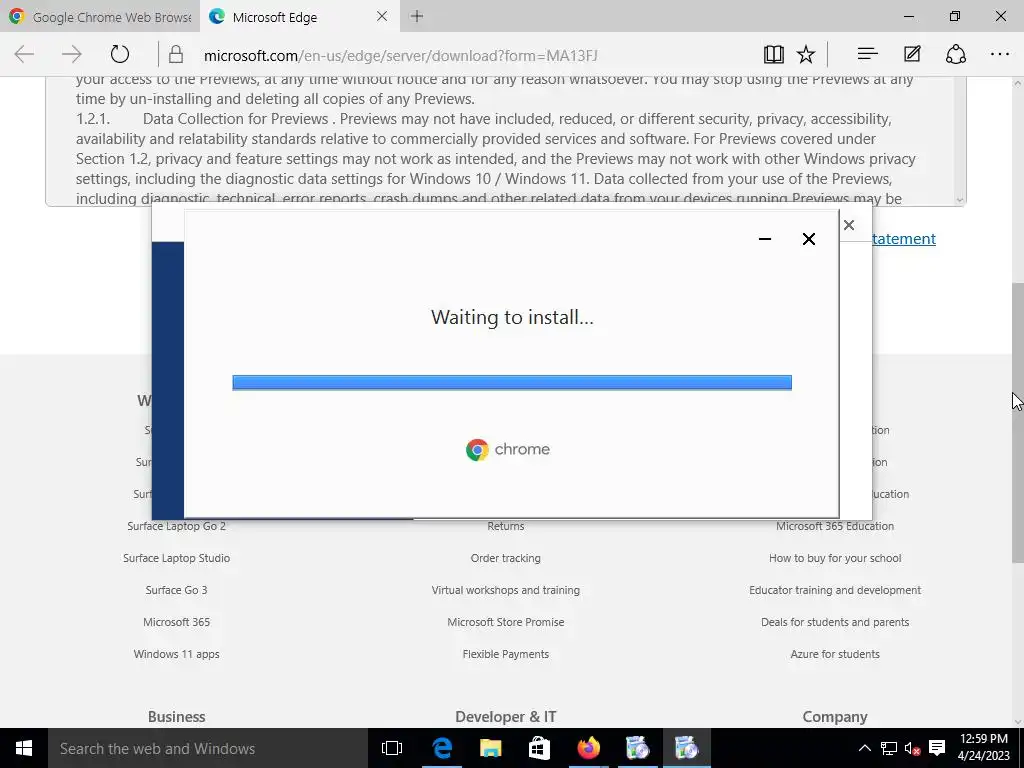Click Search the web and Windows box
The image size is (1024, 768).
coord(208,748)
